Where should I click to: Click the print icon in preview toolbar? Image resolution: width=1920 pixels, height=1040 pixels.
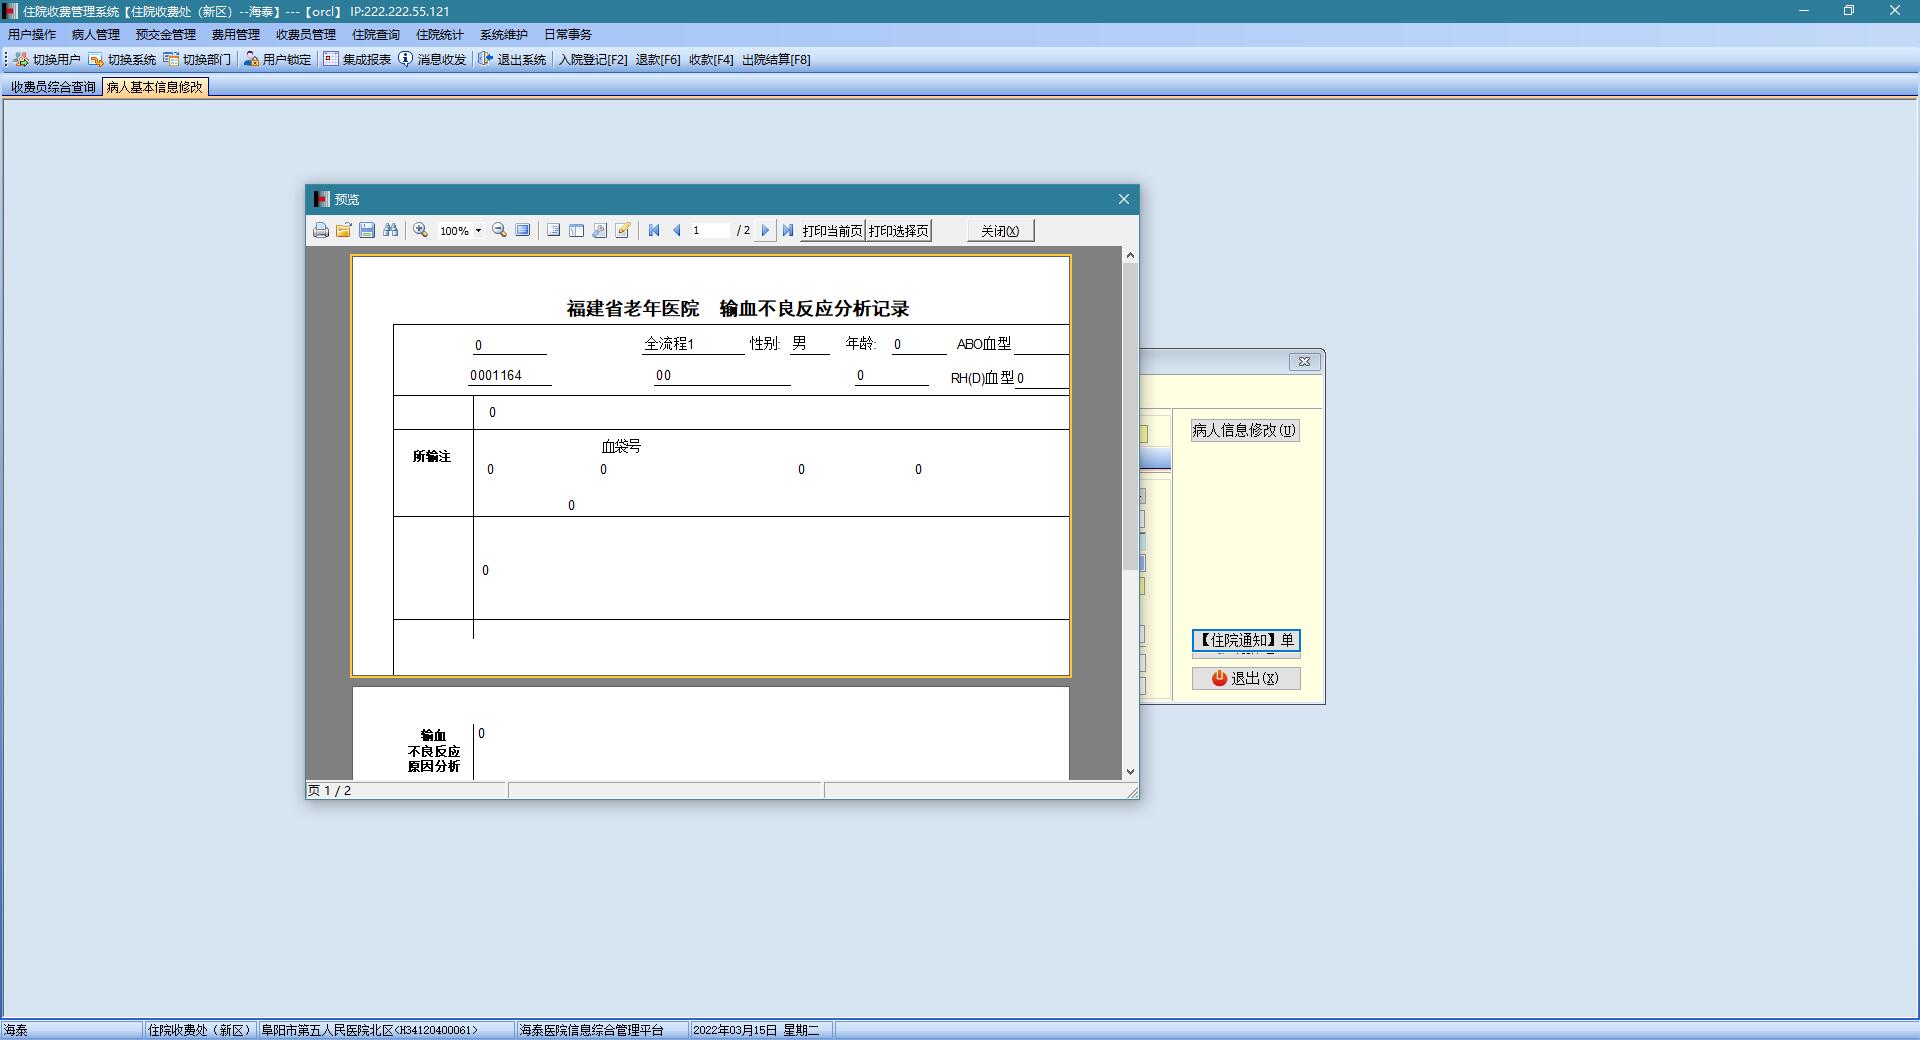point(321,231)
